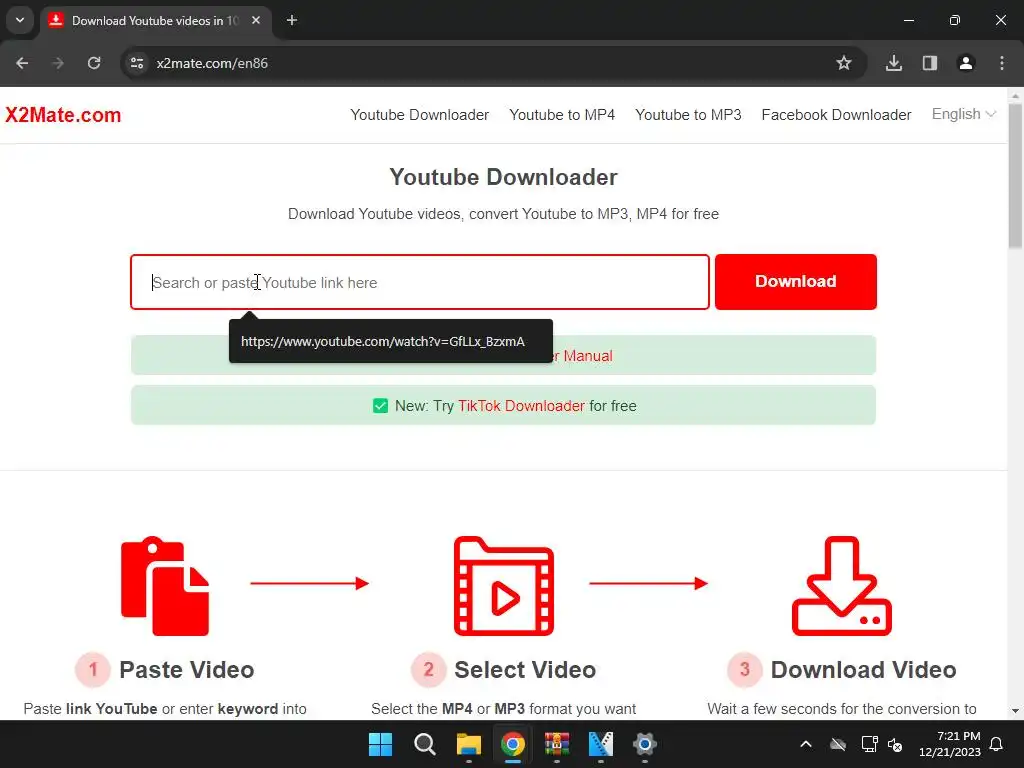Viewport: 1024px width, 768px height.
Task: Open Chrome side panel icon
Action: [x=930, y=63]
